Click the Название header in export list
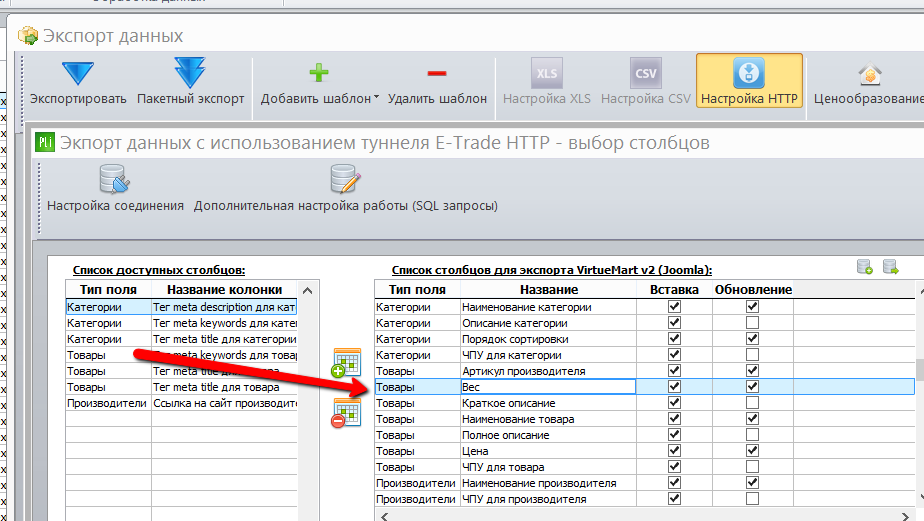 coord(549,289)
